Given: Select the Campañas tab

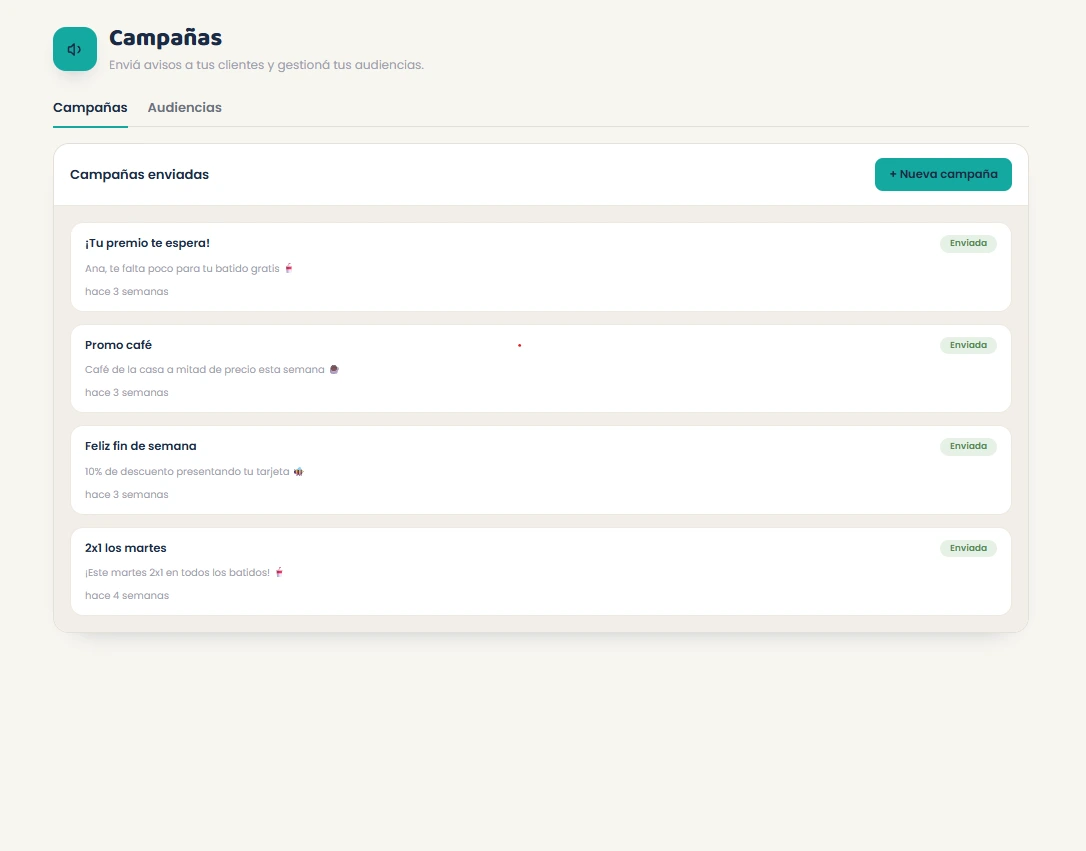Looking at the screenshot, I should coord(90,108).
